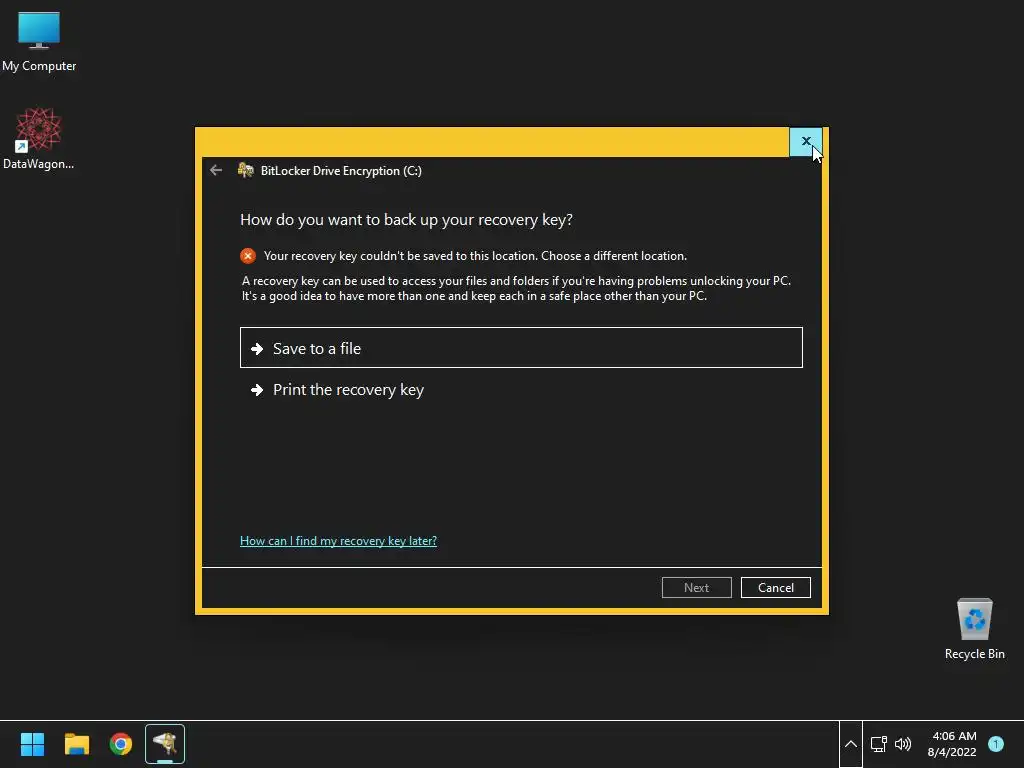Close the BitLocker dialog window
Image resolution: width=1024 pixels, height=768 pixels.
point(806,142)
